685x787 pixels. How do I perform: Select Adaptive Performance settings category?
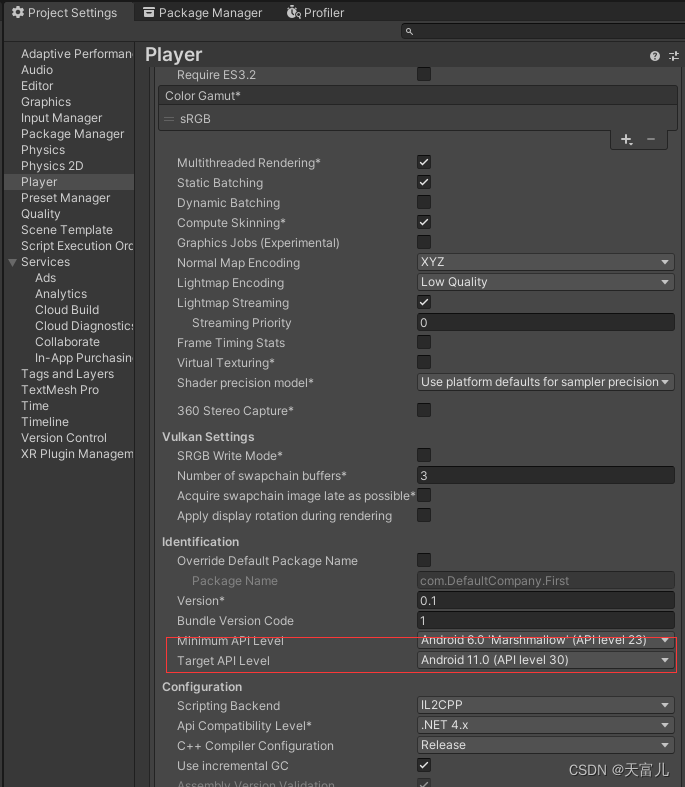tap(69, 54)
